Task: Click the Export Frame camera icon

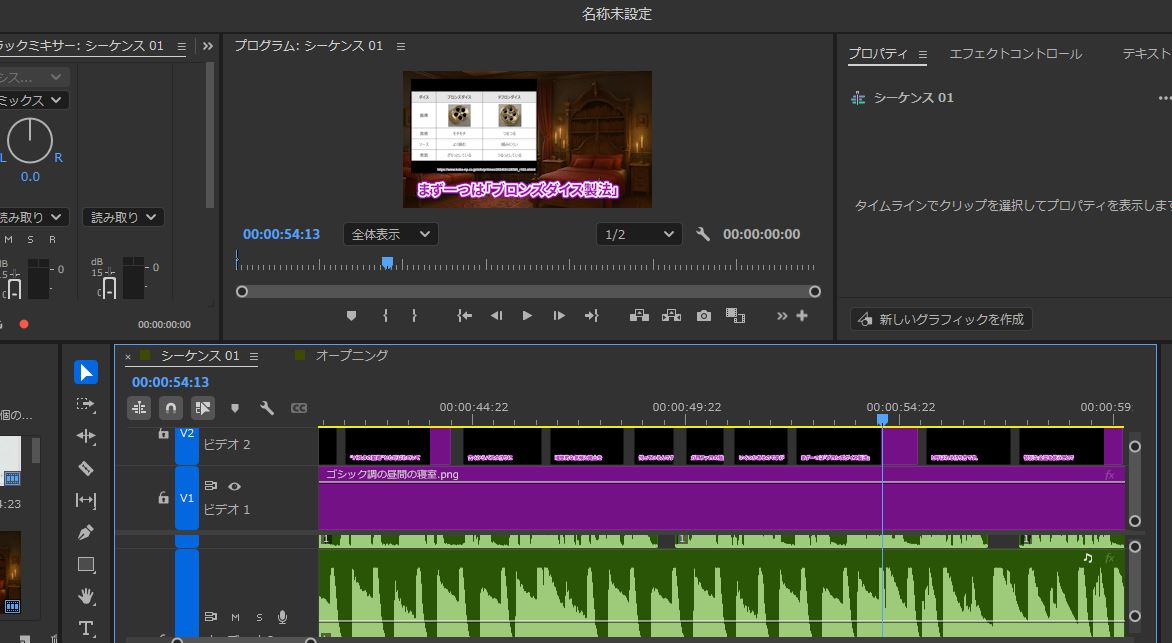Action: click(704, 316)
